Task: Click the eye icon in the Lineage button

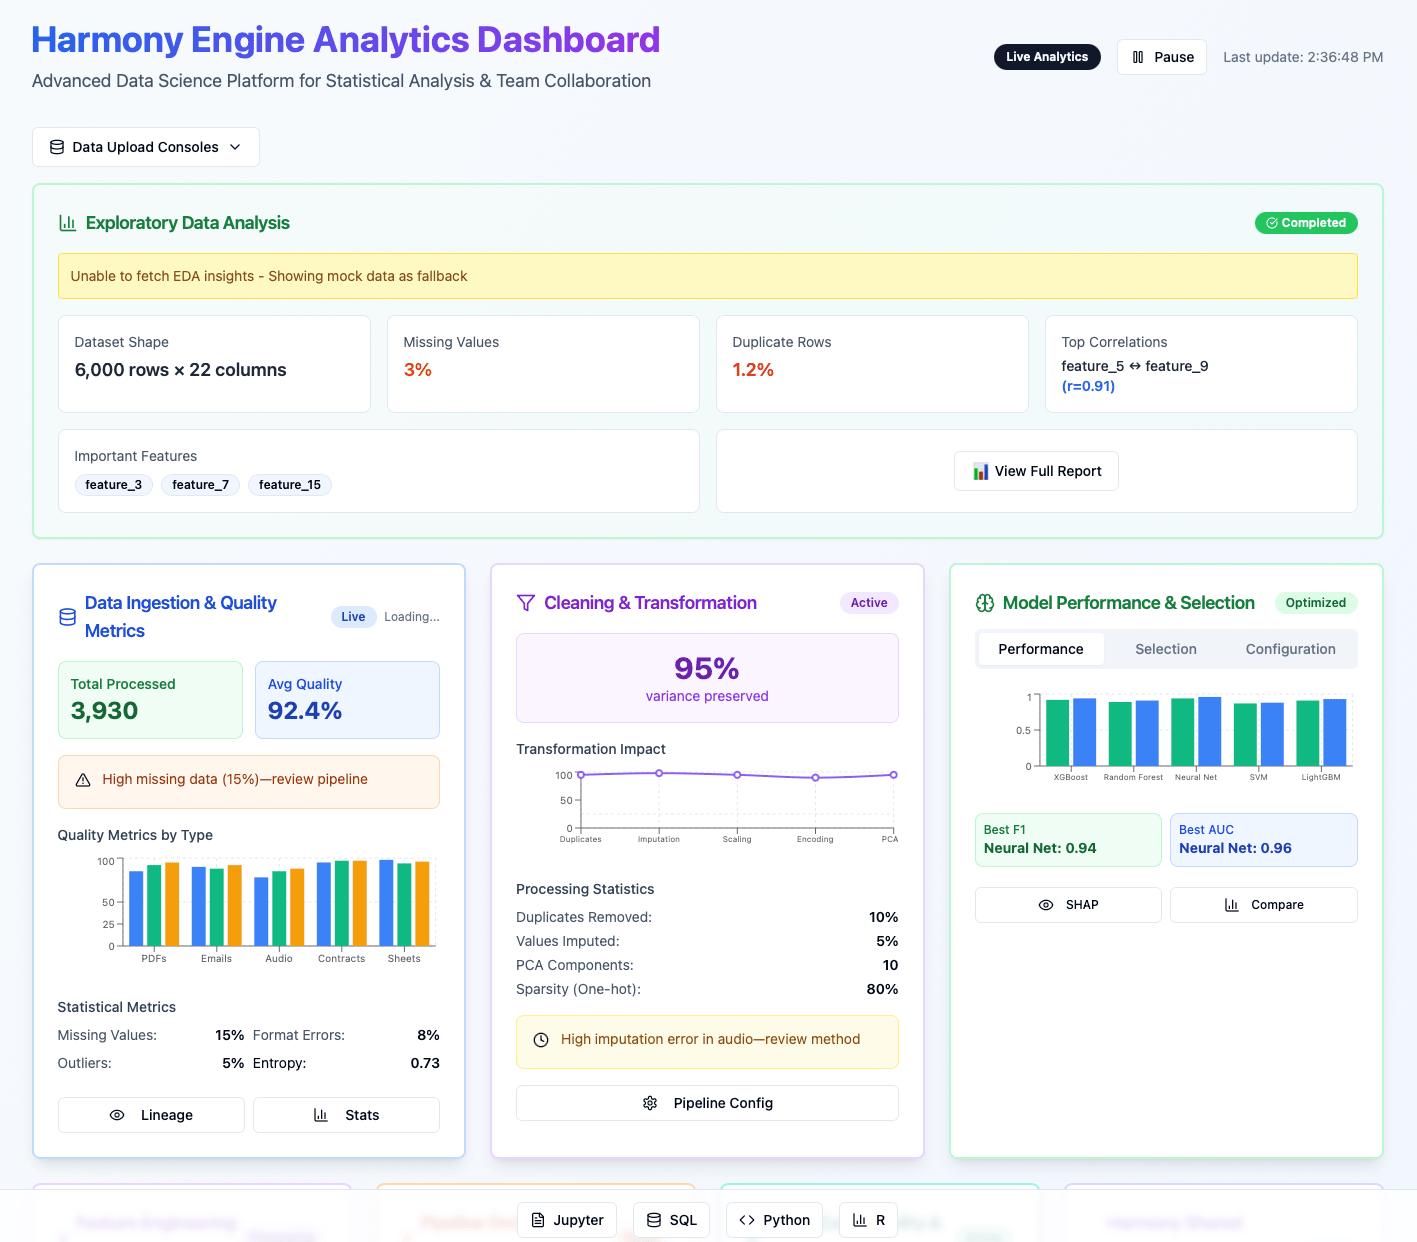Action: [x=117, y=1115]
